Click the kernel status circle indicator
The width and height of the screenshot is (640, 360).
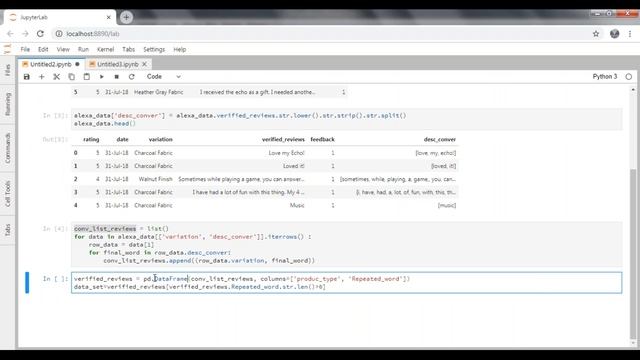[629, 77]
